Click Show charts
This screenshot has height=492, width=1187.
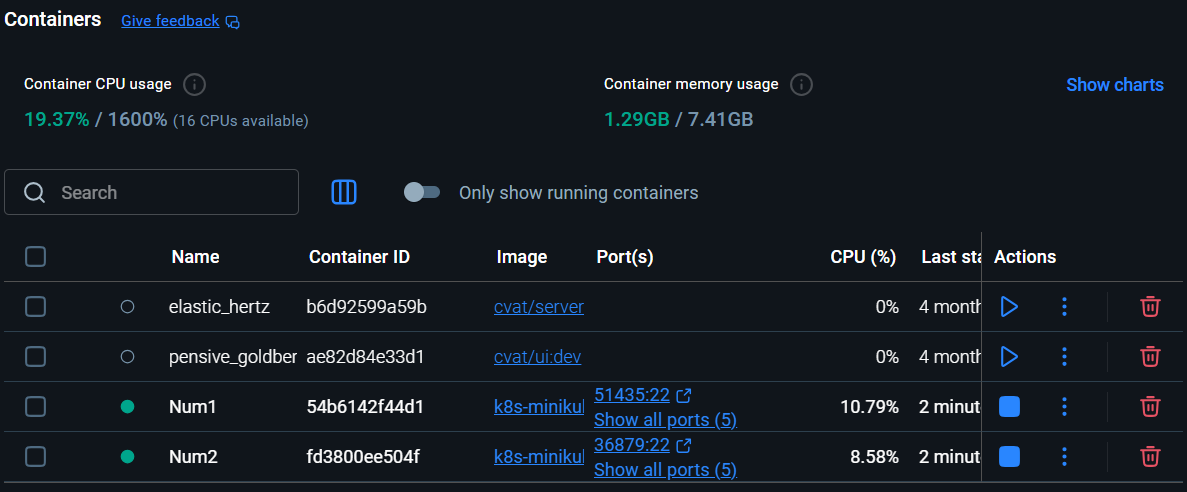tap(1114, 85)
